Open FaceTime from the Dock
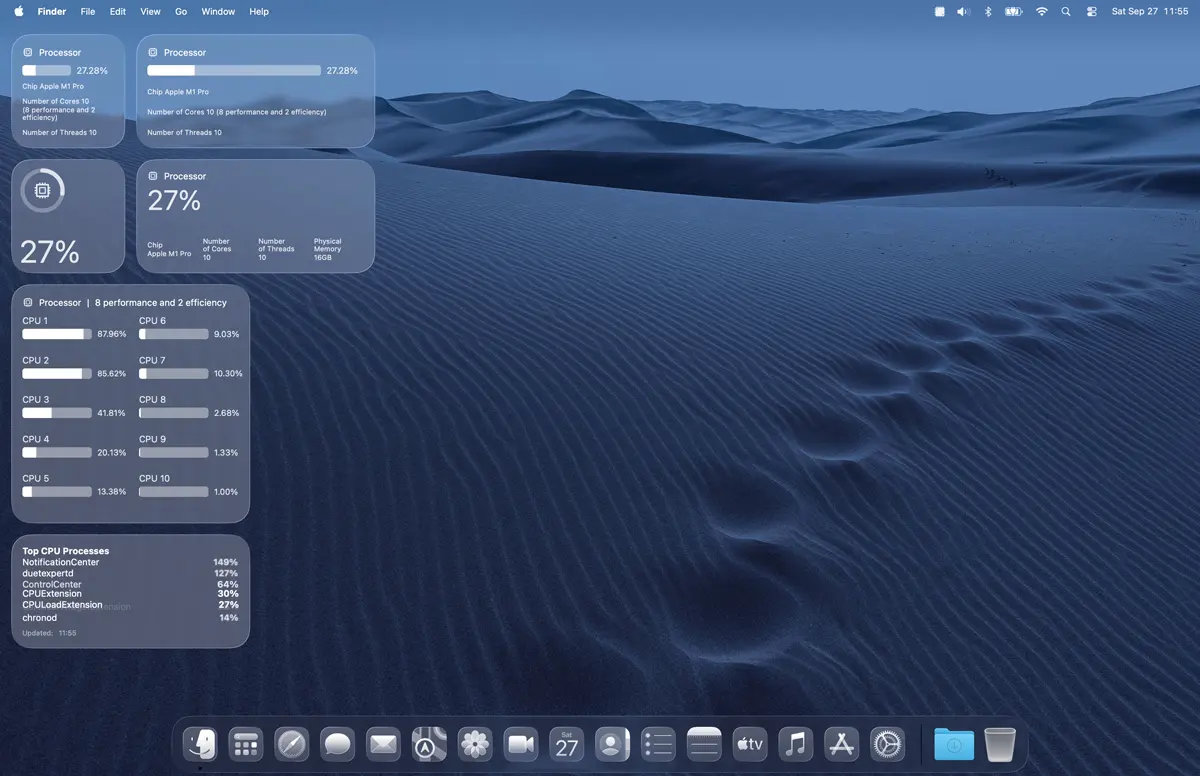1200x776 pixels. point(521,744)
